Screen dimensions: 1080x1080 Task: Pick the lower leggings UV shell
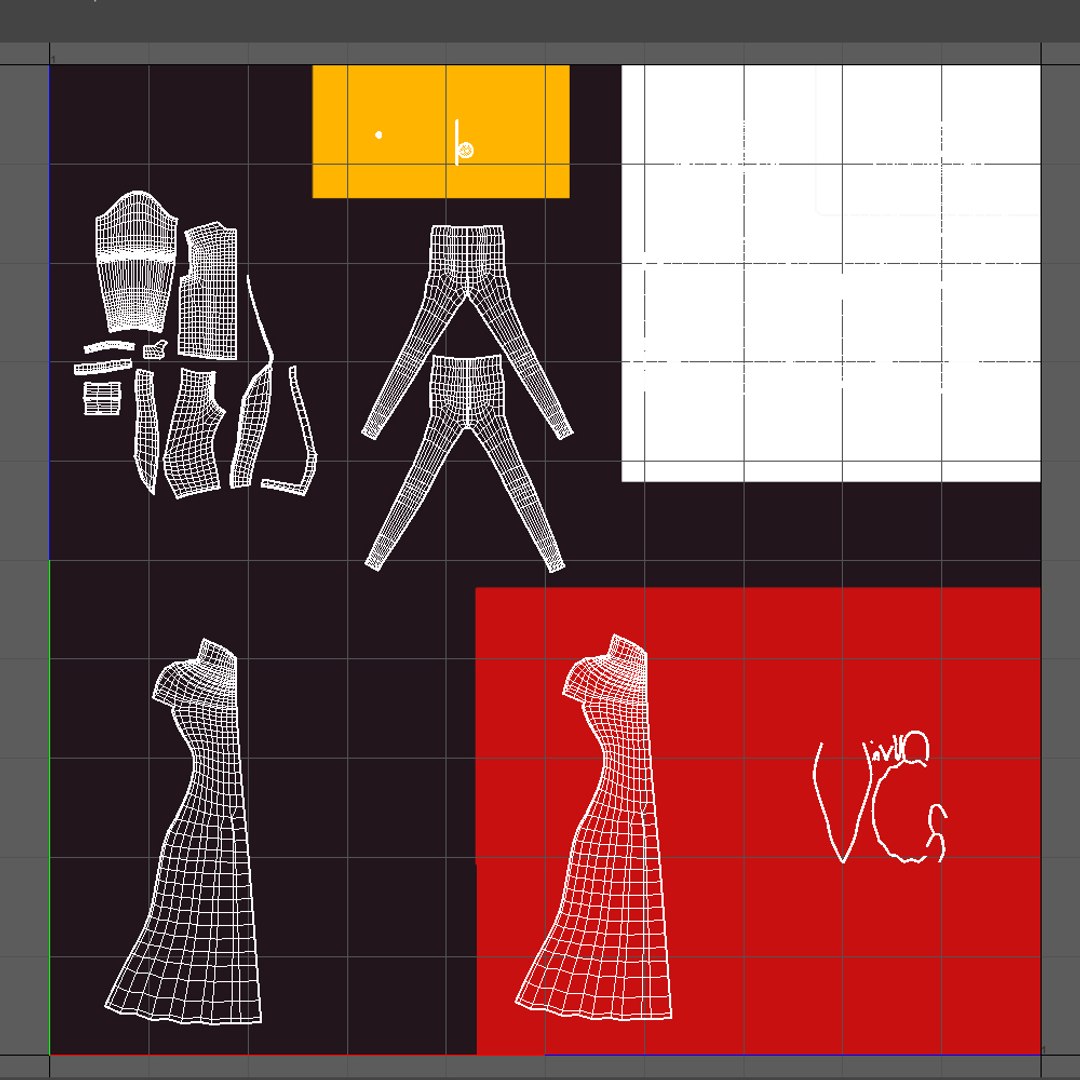[x=466, y=463]
